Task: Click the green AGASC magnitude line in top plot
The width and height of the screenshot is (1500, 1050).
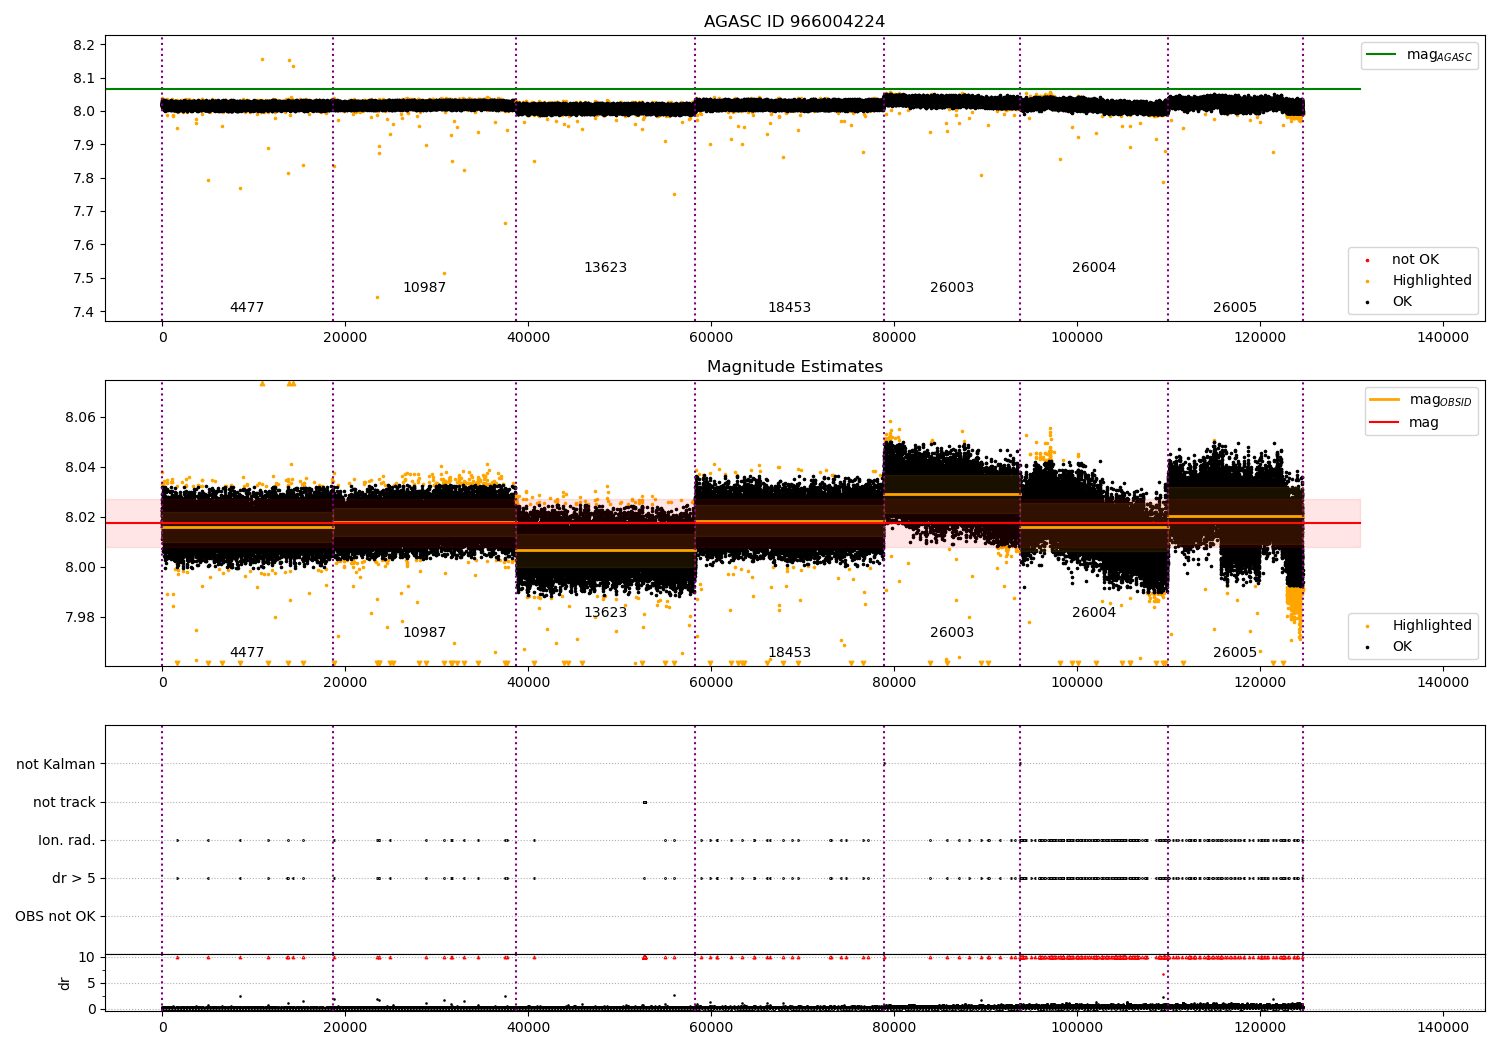Action: pos(733,89)
